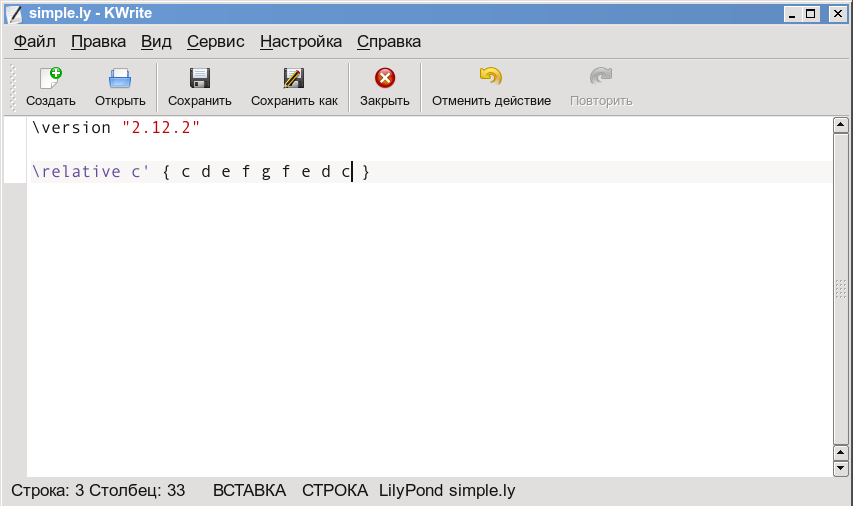Open the Вид menu
Image resolution: width=853 pixels, height=506 pixels.
[x=156, y=41]
